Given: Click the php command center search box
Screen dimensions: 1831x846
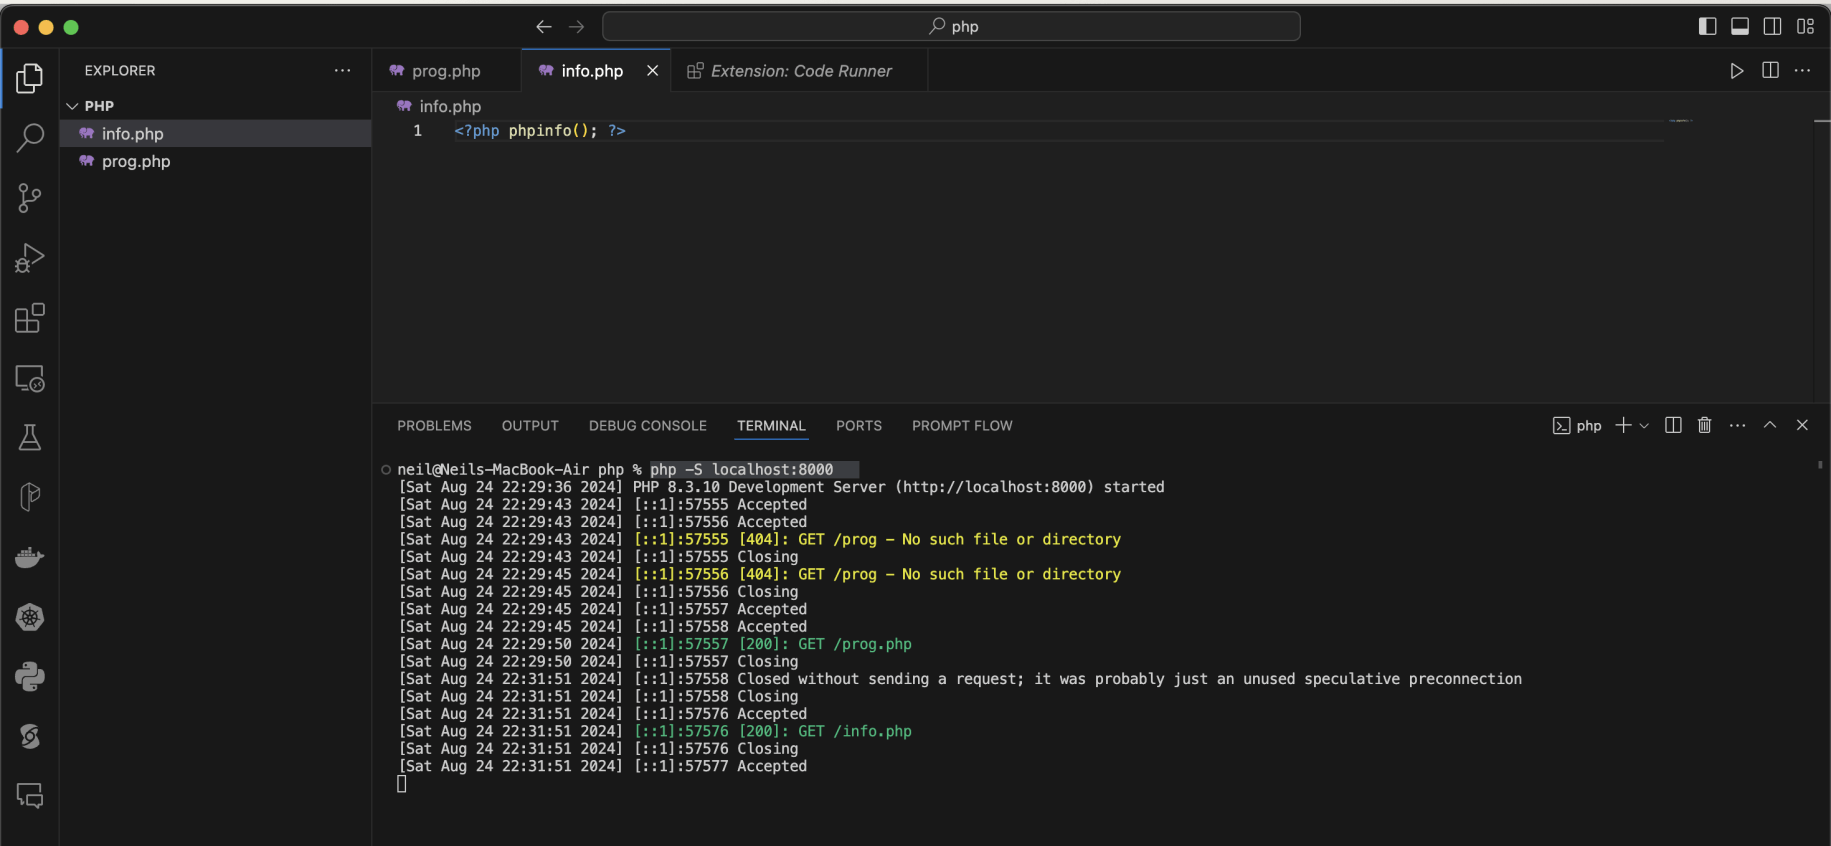Looking at the screenshot, I should pos(951,27).
